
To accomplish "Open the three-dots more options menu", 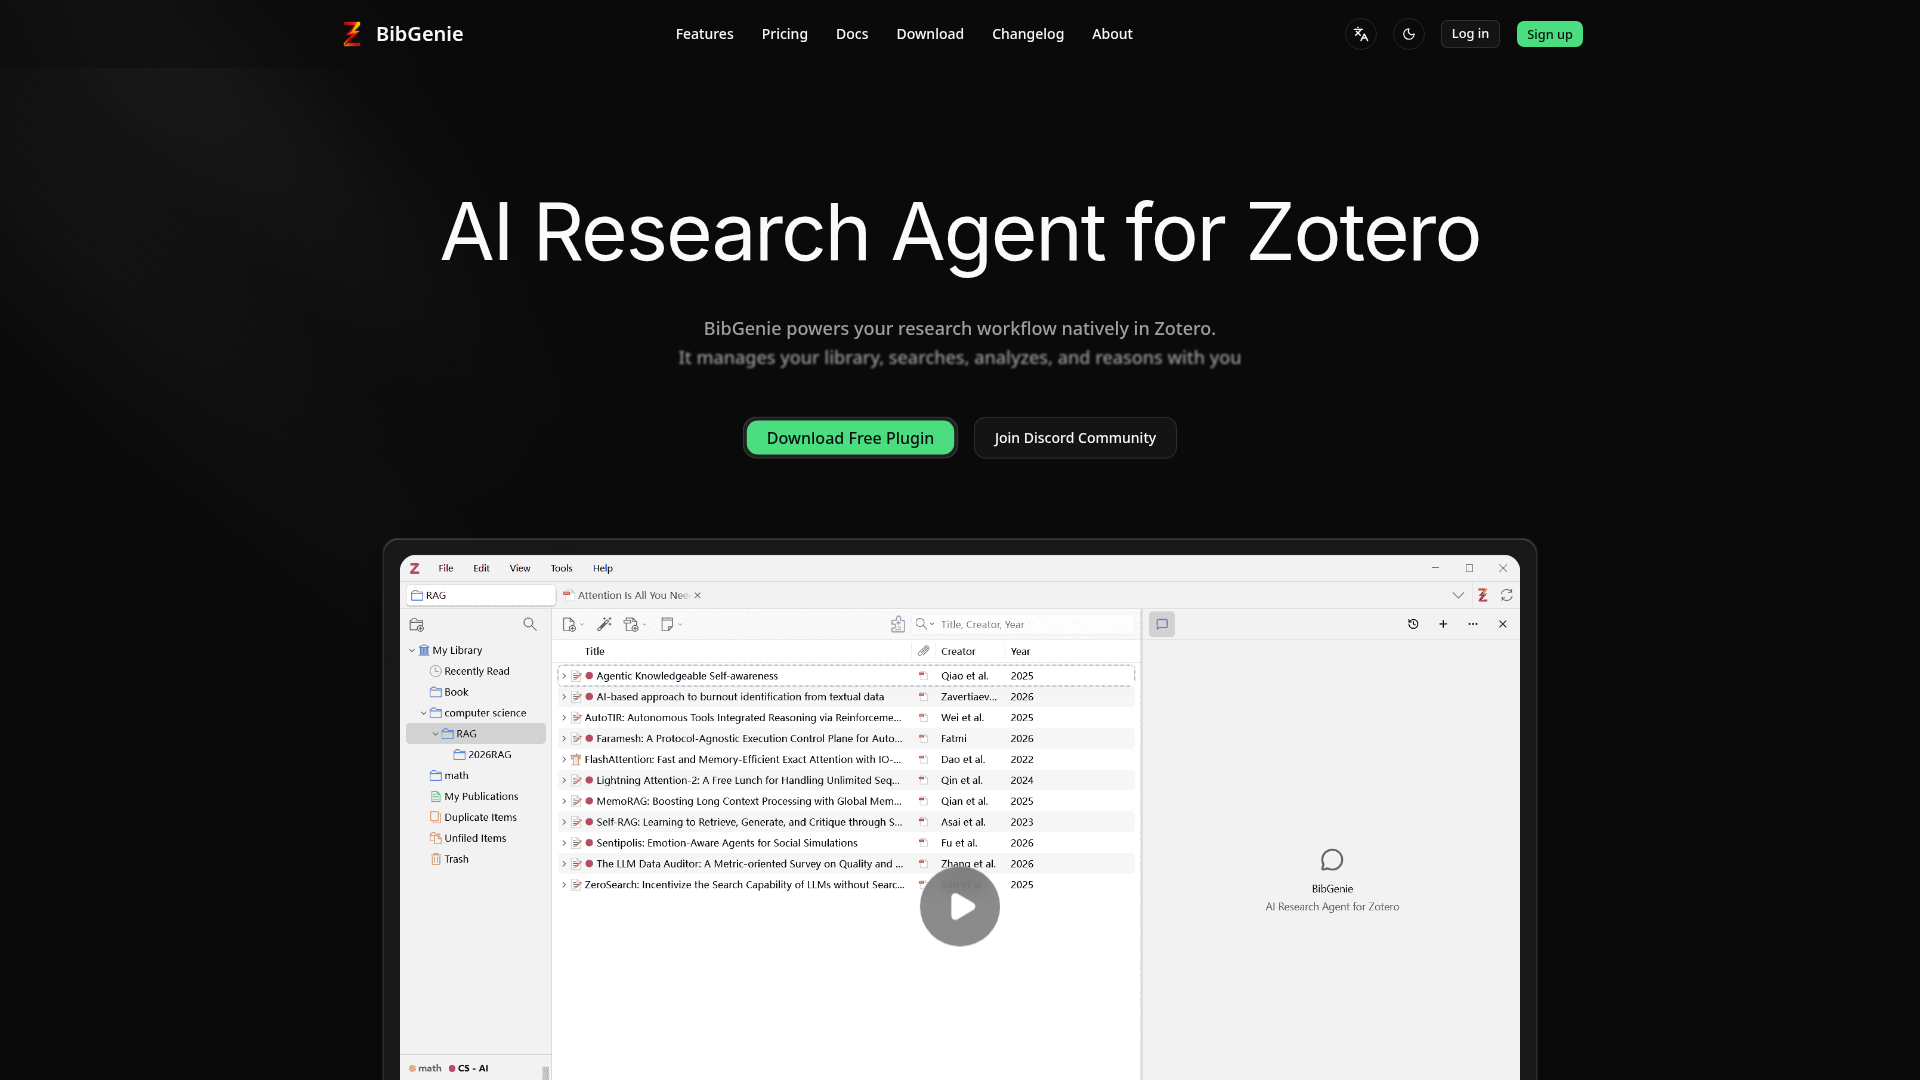I will (1473, 624).
